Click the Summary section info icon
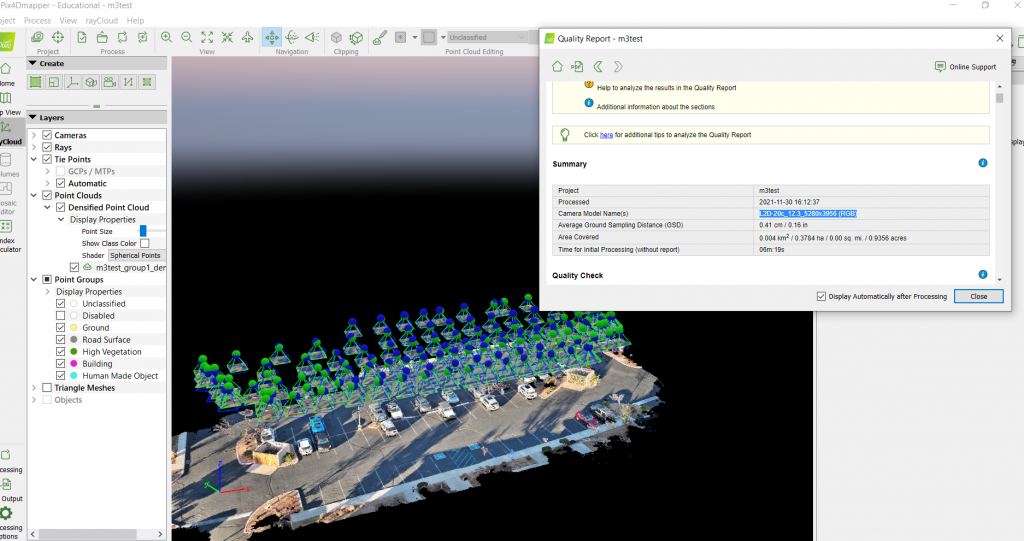The width and height of the screenshot is (1024, 541). (x=983, y=163)
